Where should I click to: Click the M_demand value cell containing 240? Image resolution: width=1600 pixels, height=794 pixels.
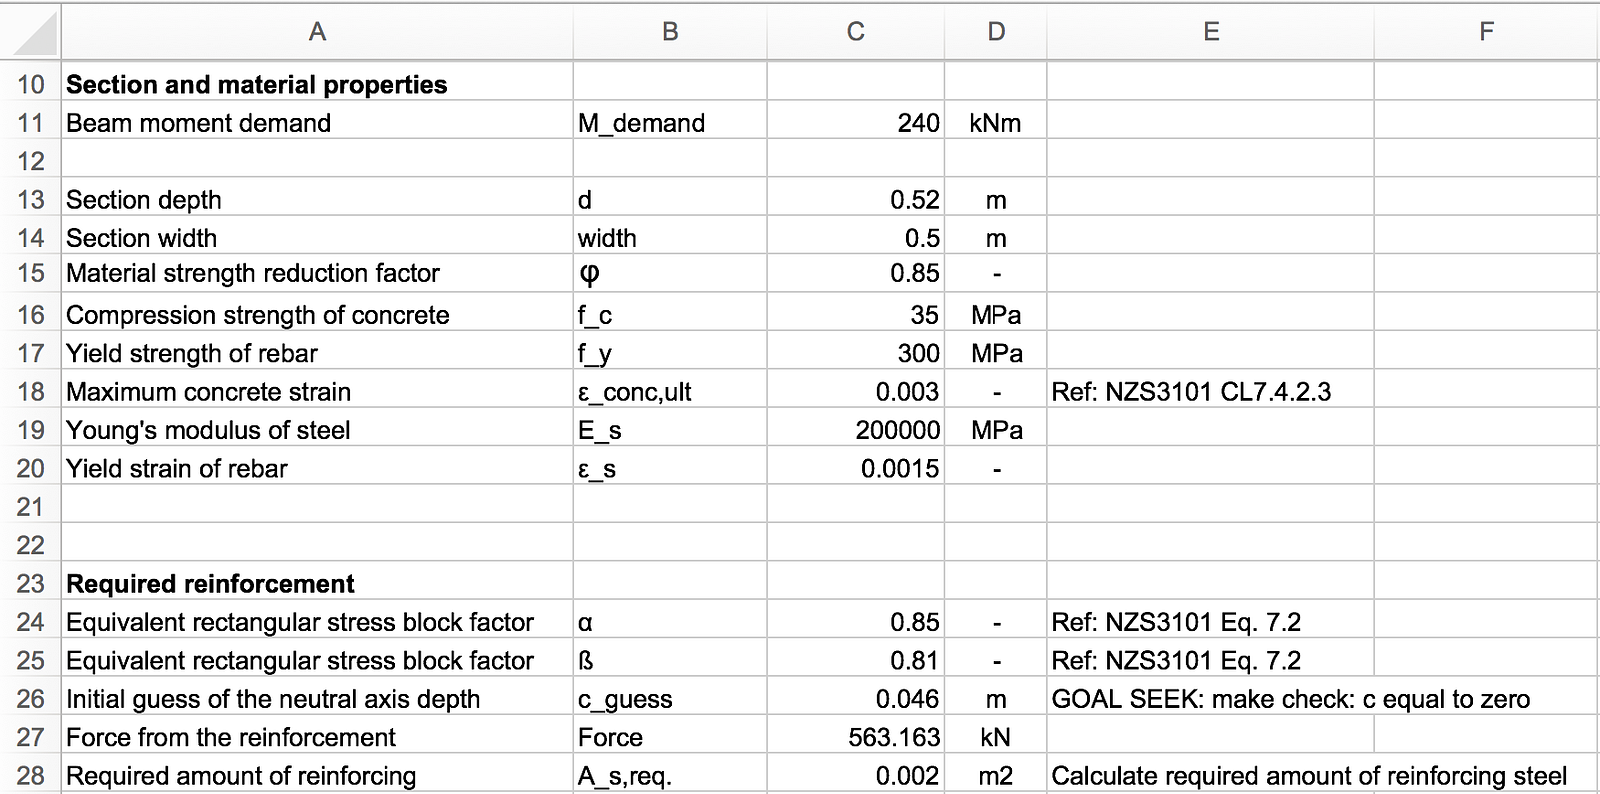[855, 123]
